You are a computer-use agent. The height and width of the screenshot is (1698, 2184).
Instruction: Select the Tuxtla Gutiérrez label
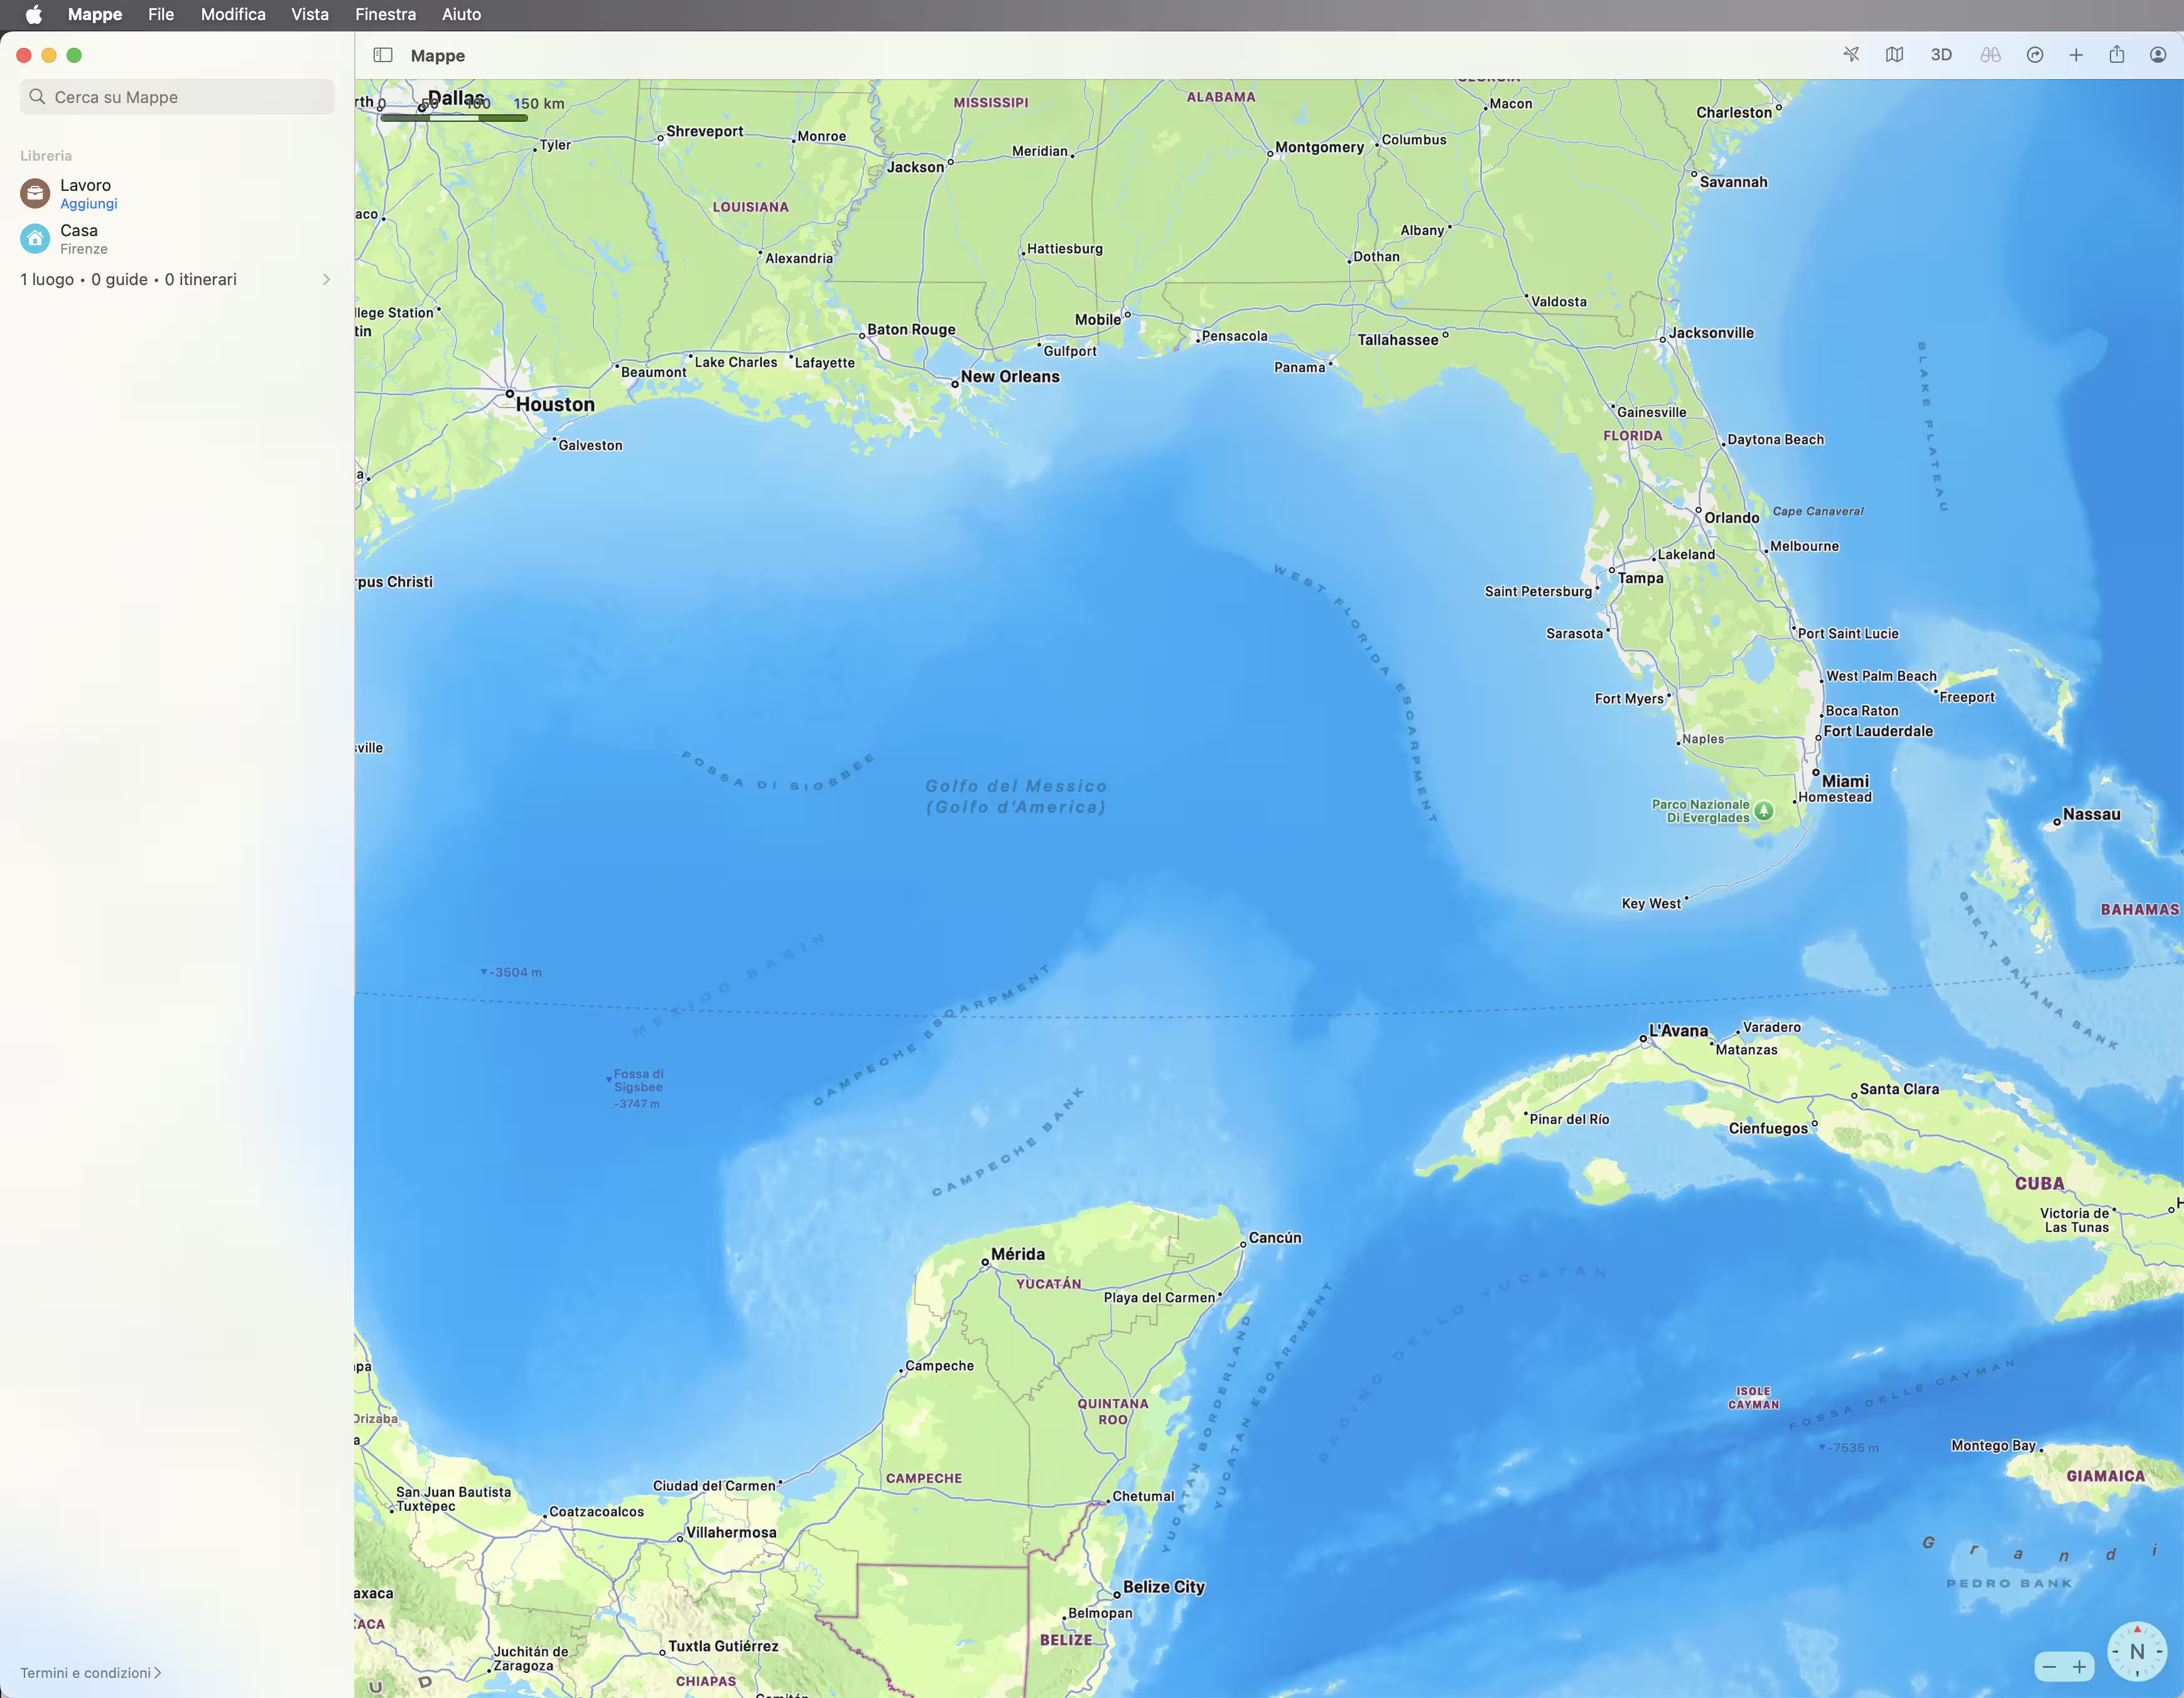(x=723, y=1646)
